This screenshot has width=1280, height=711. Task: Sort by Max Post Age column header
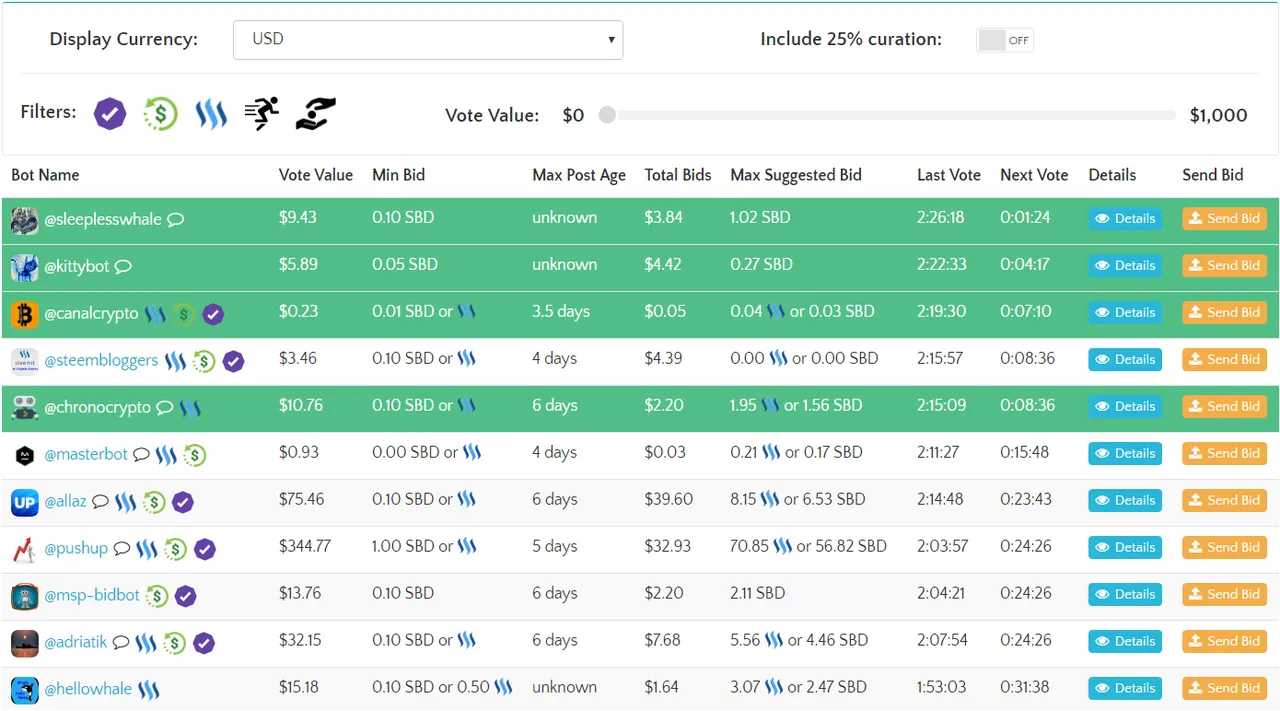(579, 175)
